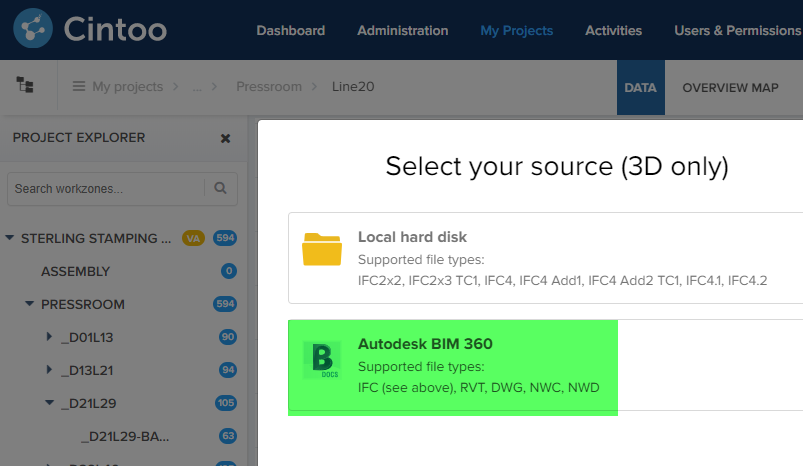Close the Project Explorer panel
The height and width of the screenshot is (466, 803).
click(225, 138)
